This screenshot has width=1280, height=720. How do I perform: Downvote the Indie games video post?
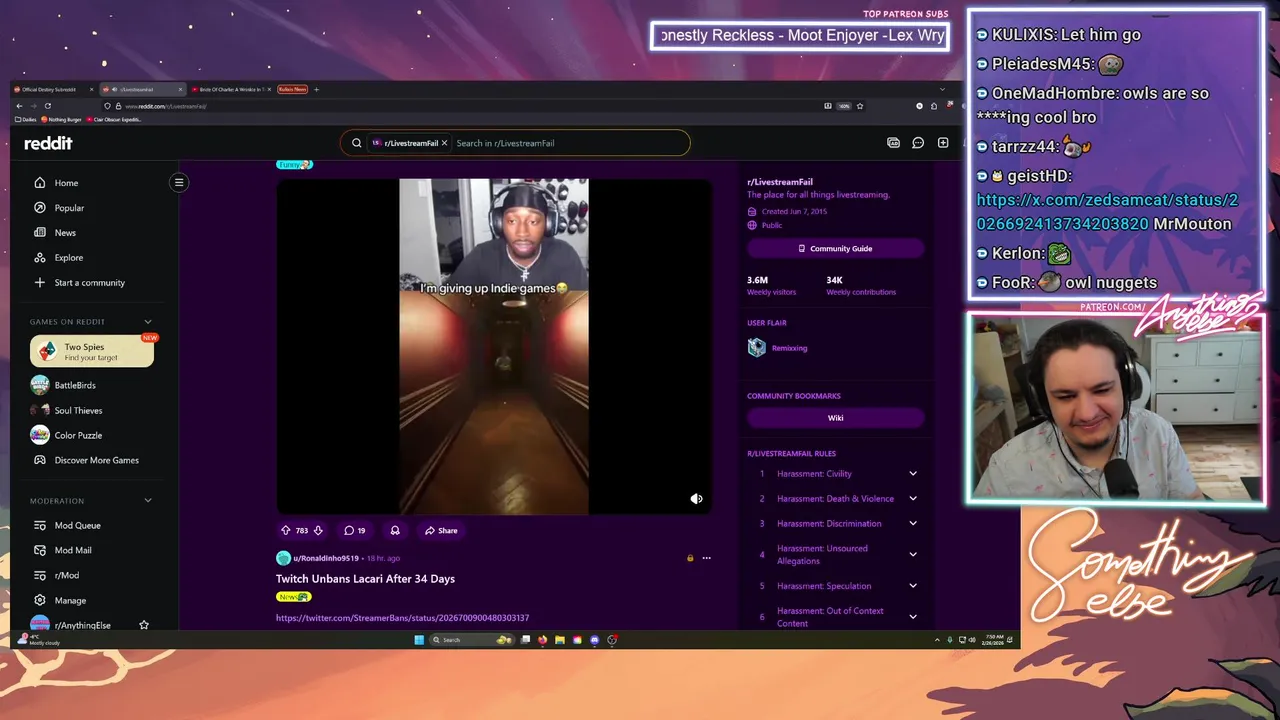point(318,531)
